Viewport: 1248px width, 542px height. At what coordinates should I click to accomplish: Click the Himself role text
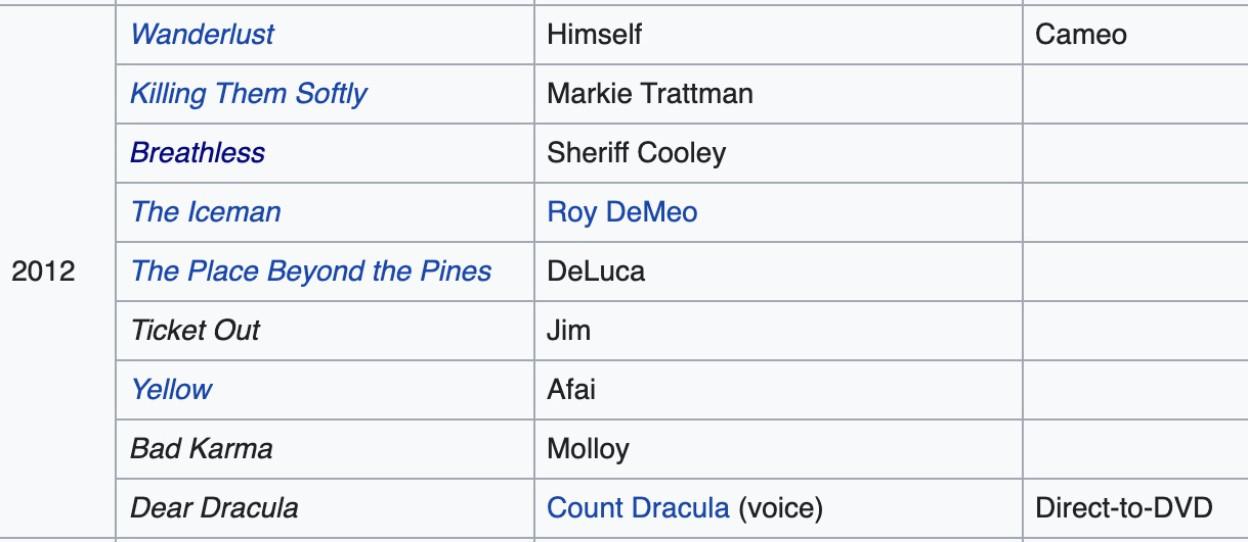click(594, 35)
